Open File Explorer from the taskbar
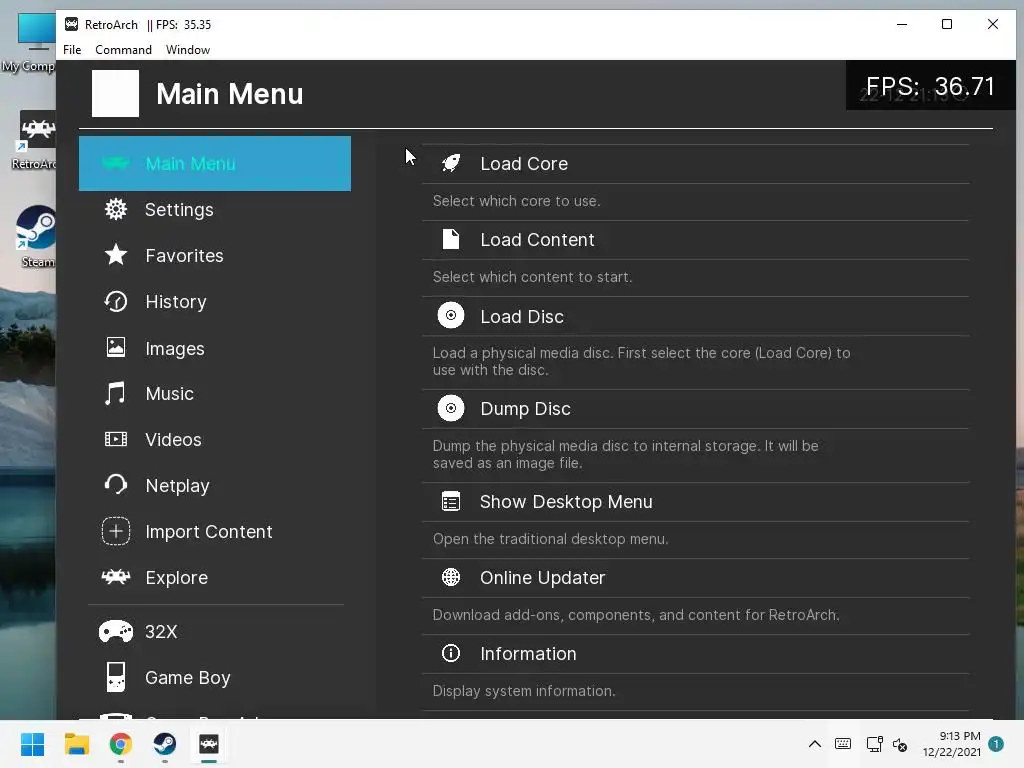 click(76, 744)
